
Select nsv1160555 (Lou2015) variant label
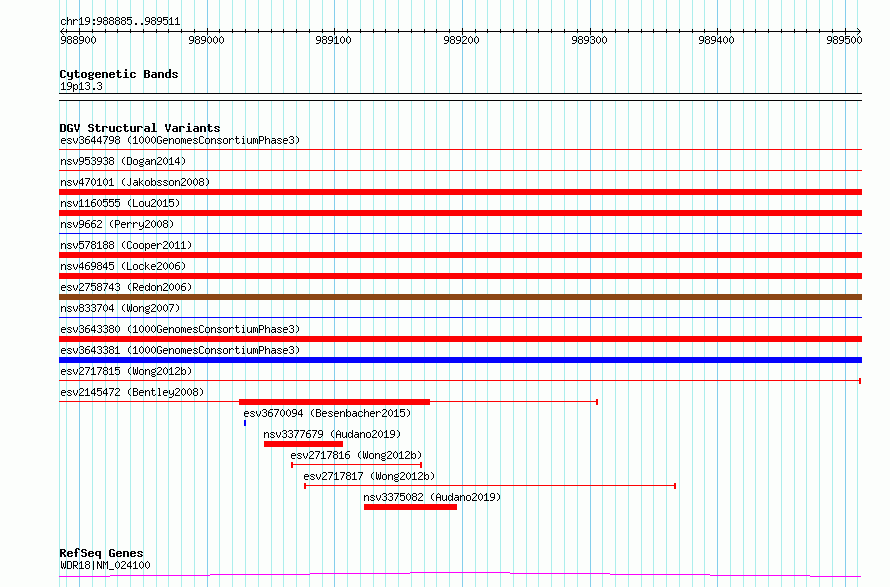pos(120,203)
